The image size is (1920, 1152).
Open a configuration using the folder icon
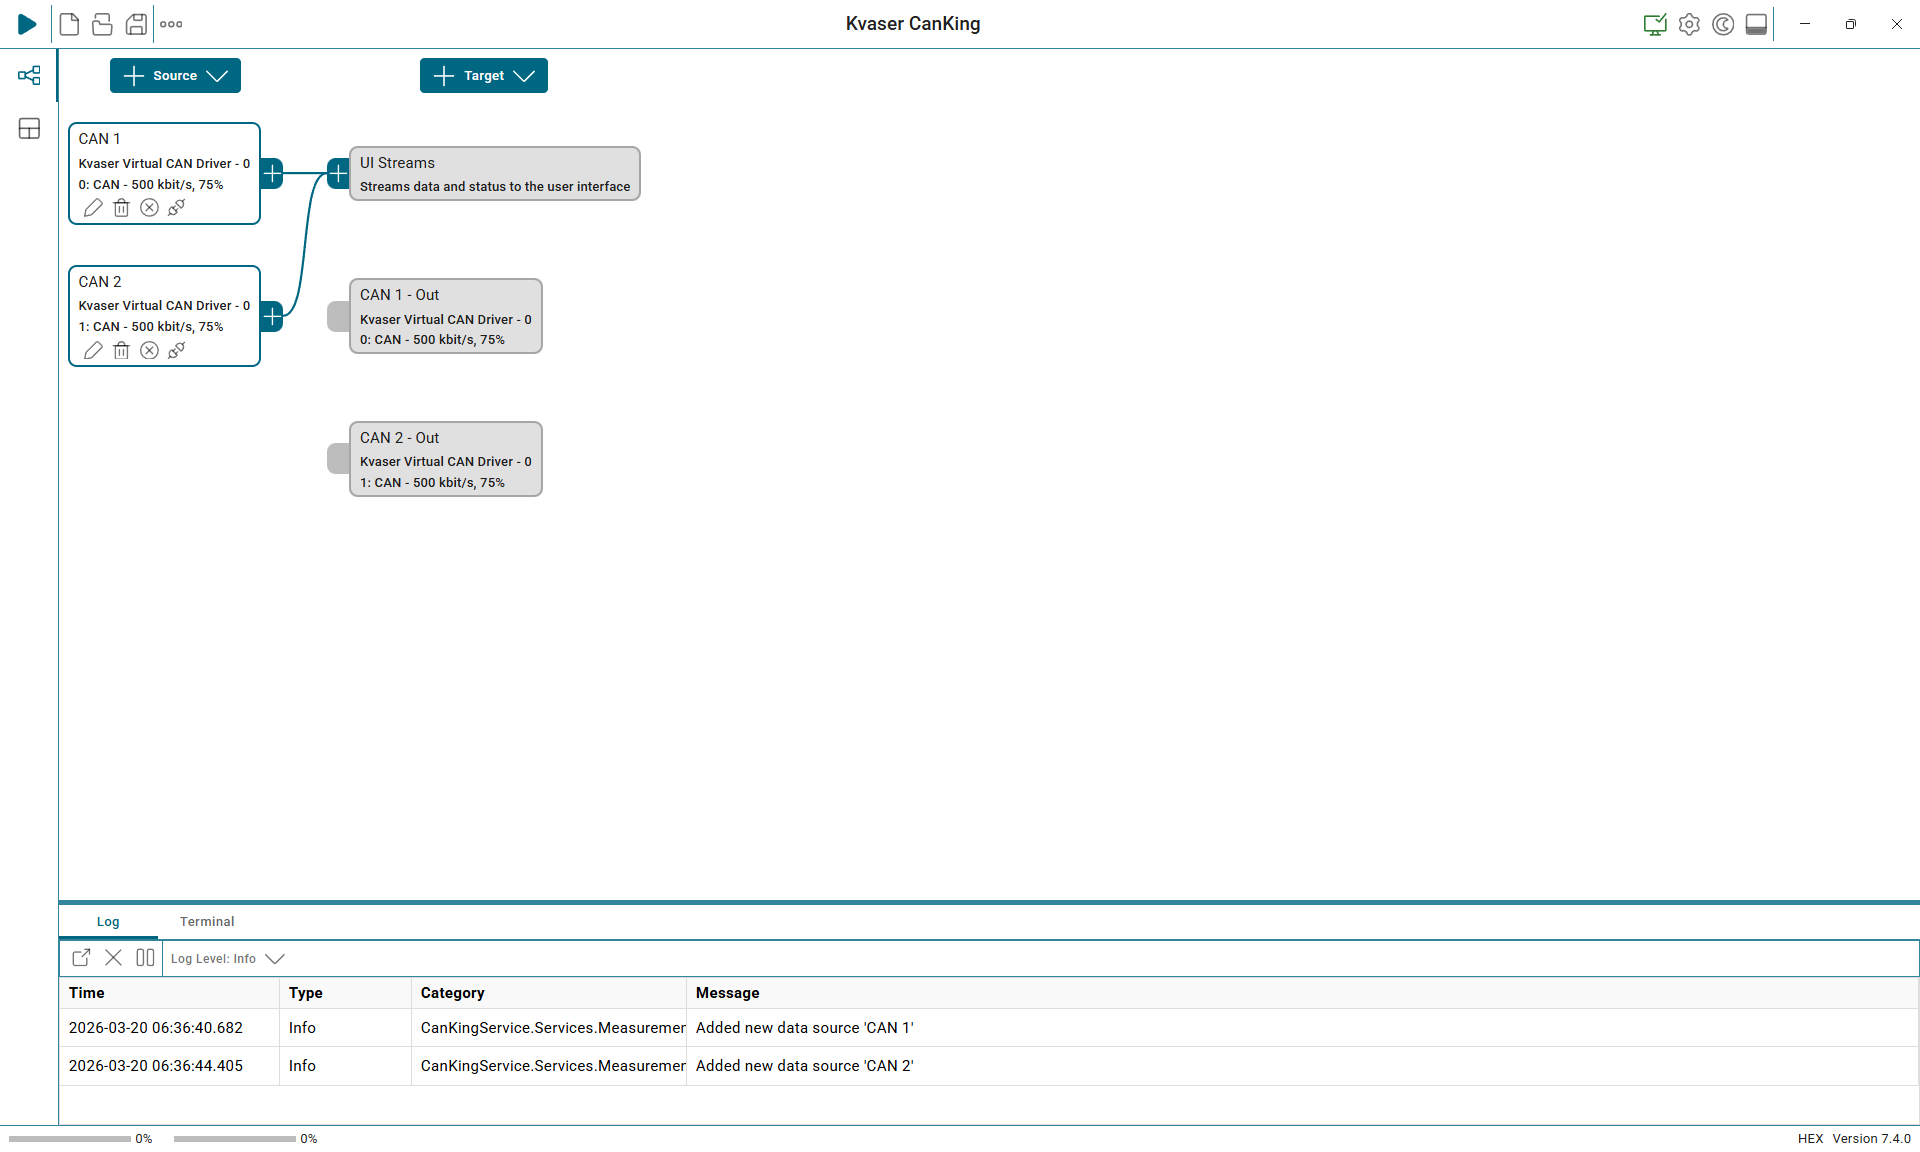coord(102,24)
